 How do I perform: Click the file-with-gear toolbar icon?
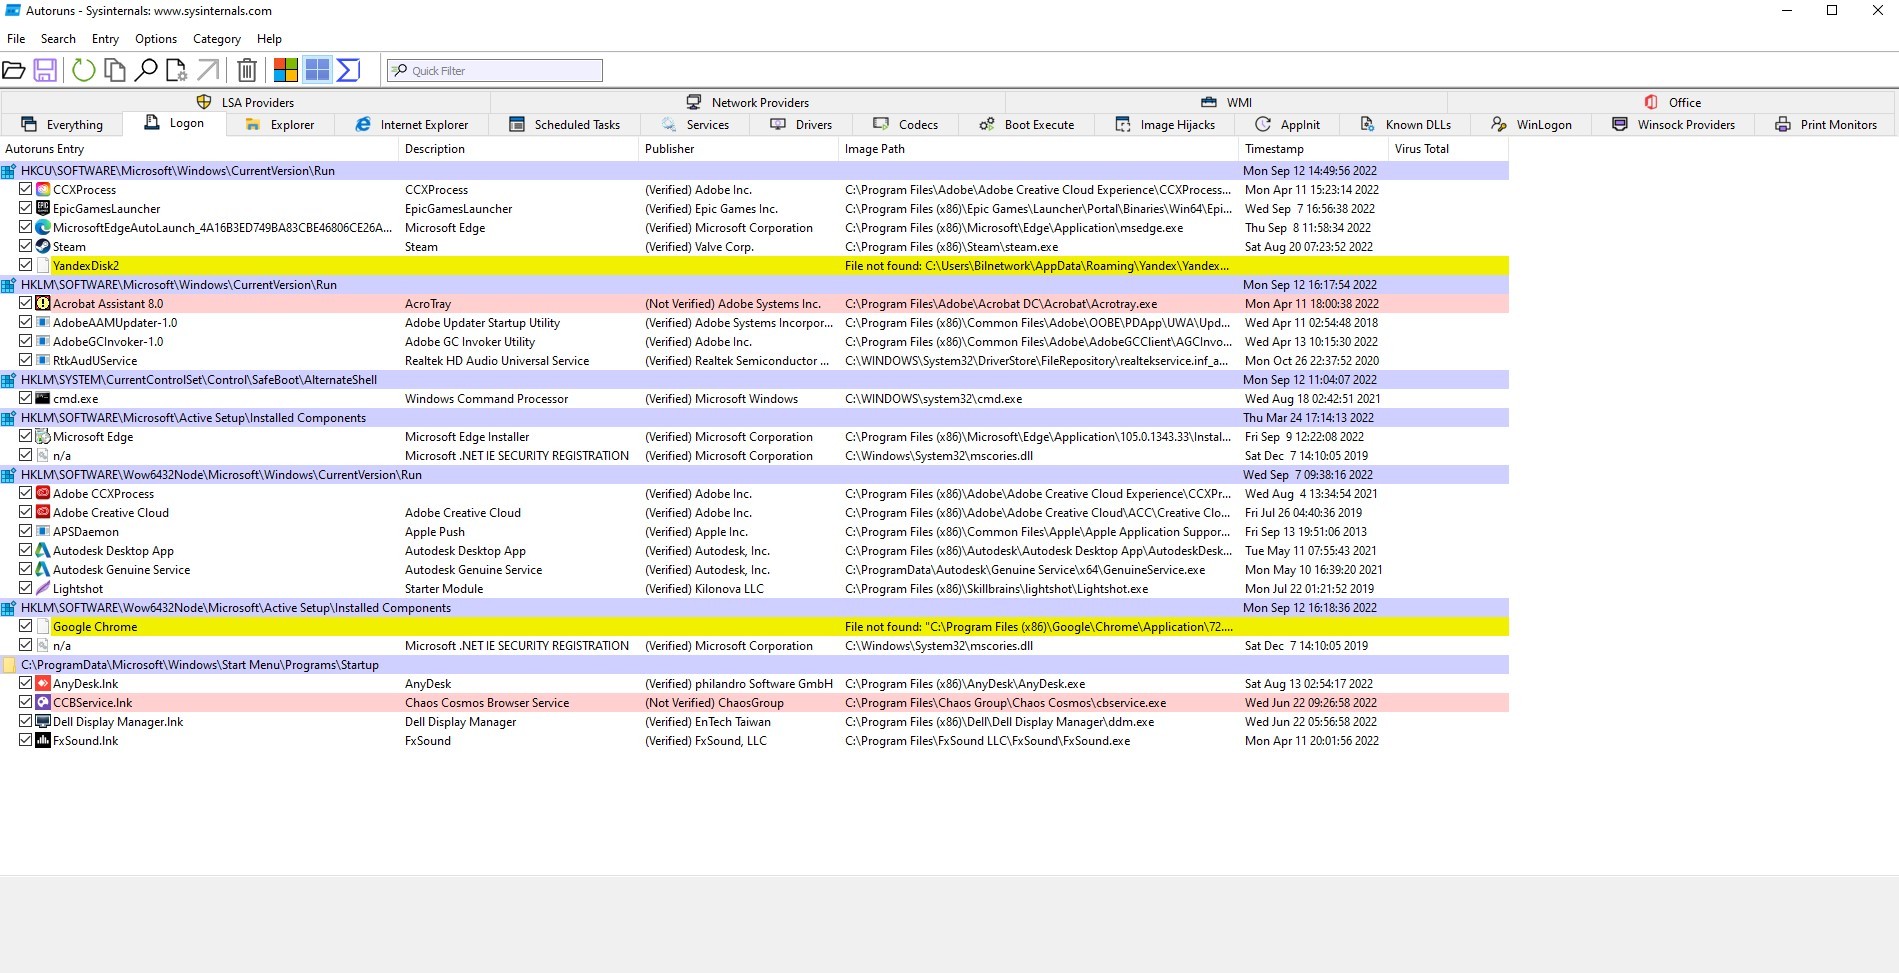(x=177, y=70)
